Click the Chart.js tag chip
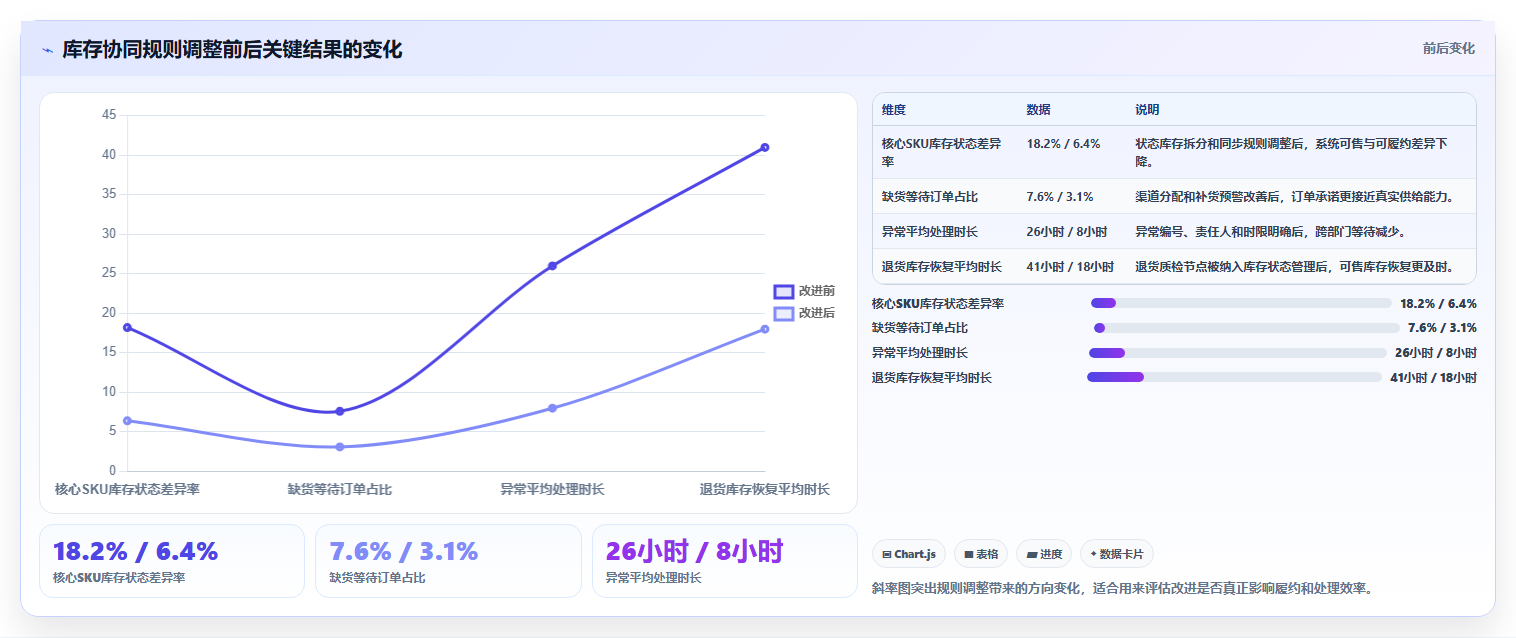The width and height of the screenshot is (1516, 638). click(909, 554)
